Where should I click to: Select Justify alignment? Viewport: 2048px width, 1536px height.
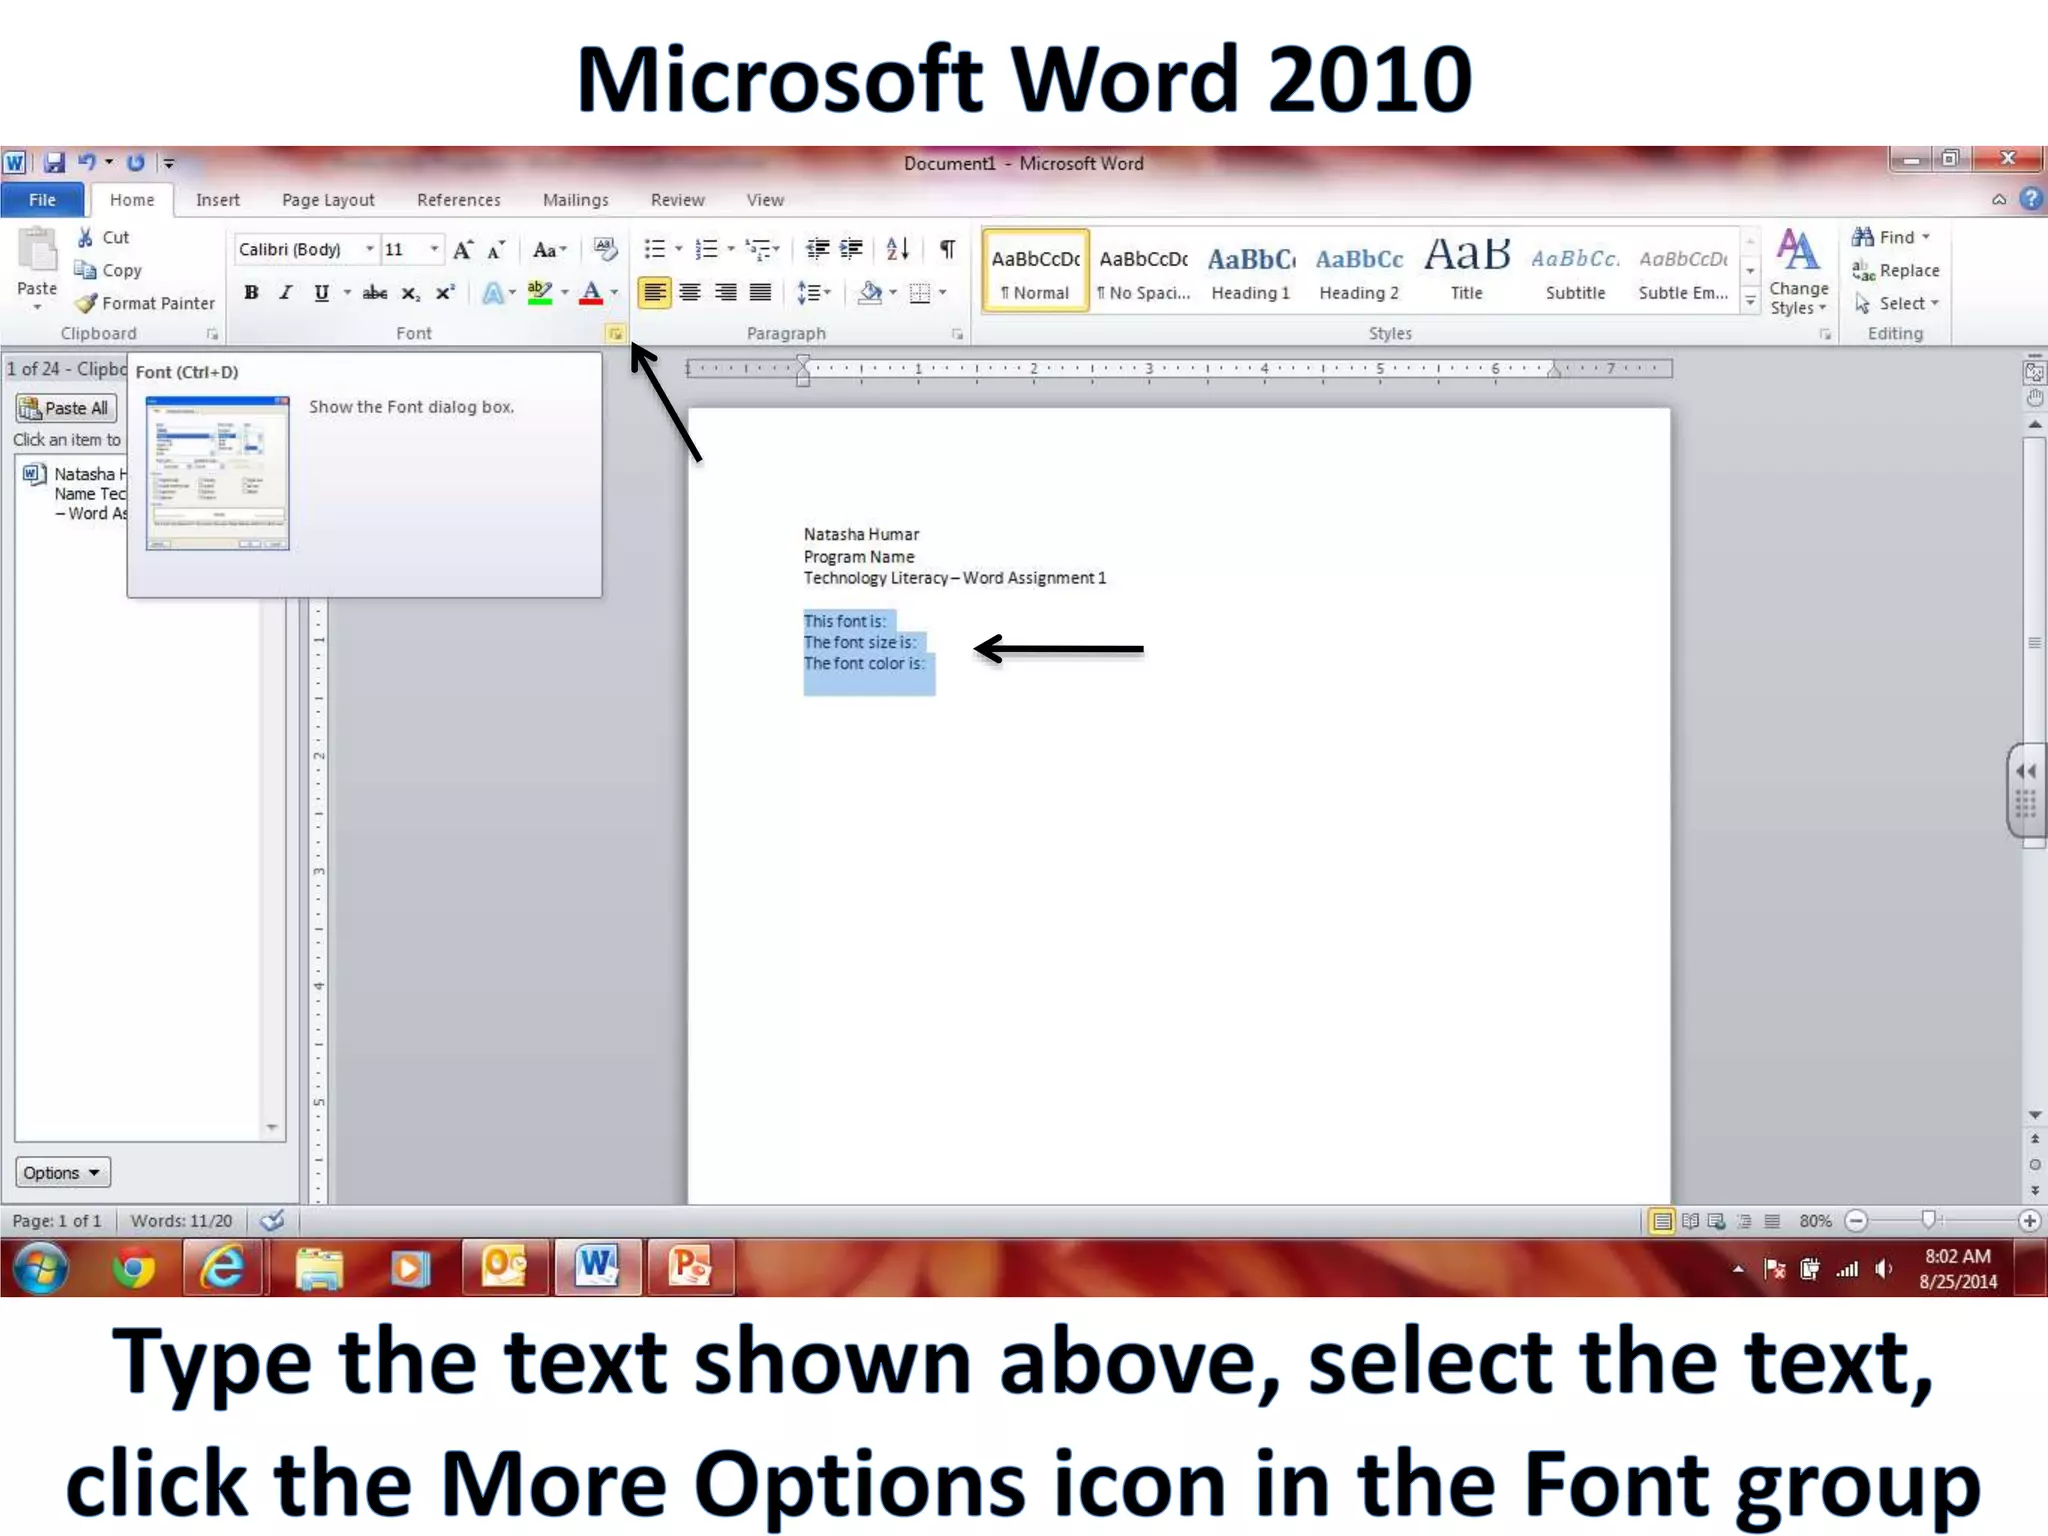tap(761, 293)
